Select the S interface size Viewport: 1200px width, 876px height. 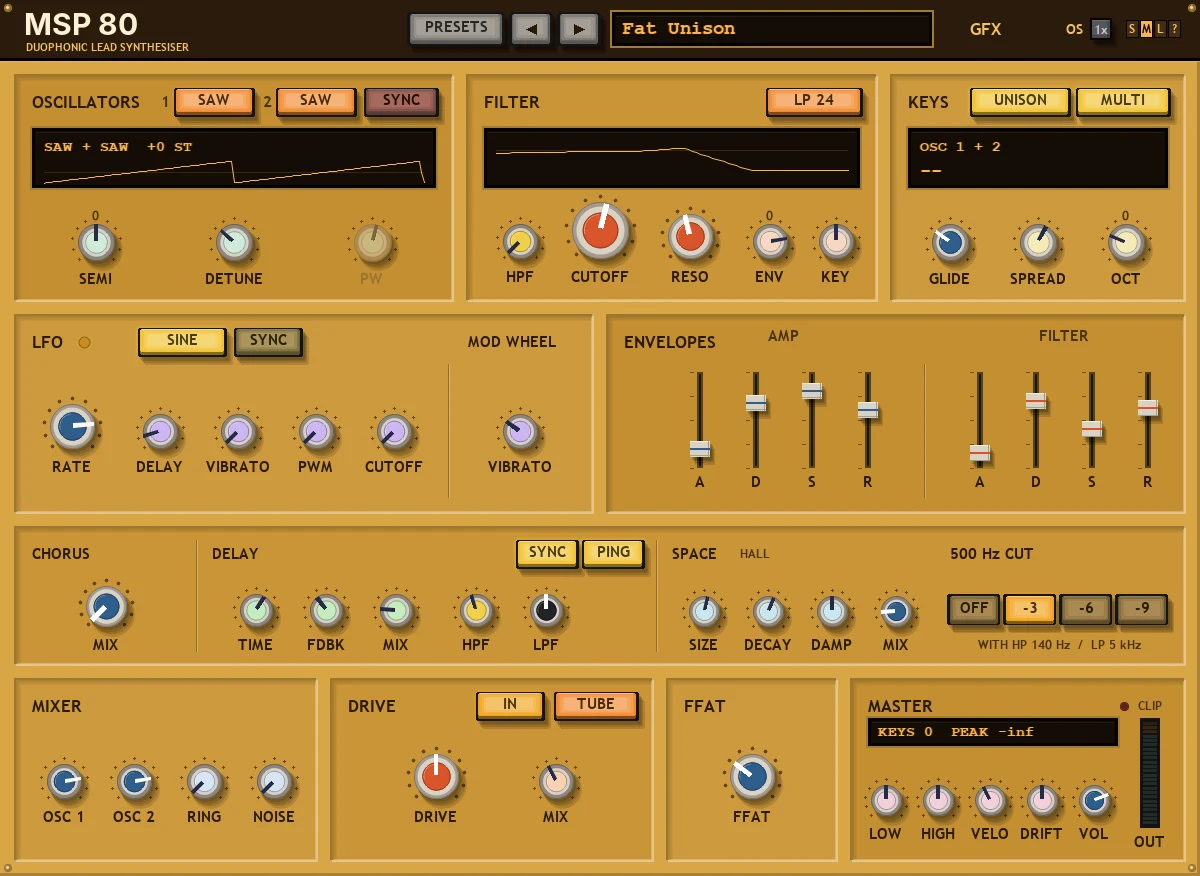pos(1132,29)
